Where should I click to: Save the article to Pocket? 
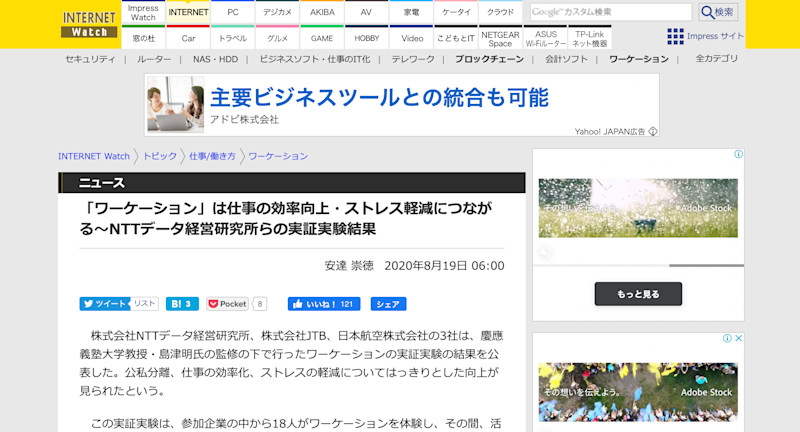227,304
